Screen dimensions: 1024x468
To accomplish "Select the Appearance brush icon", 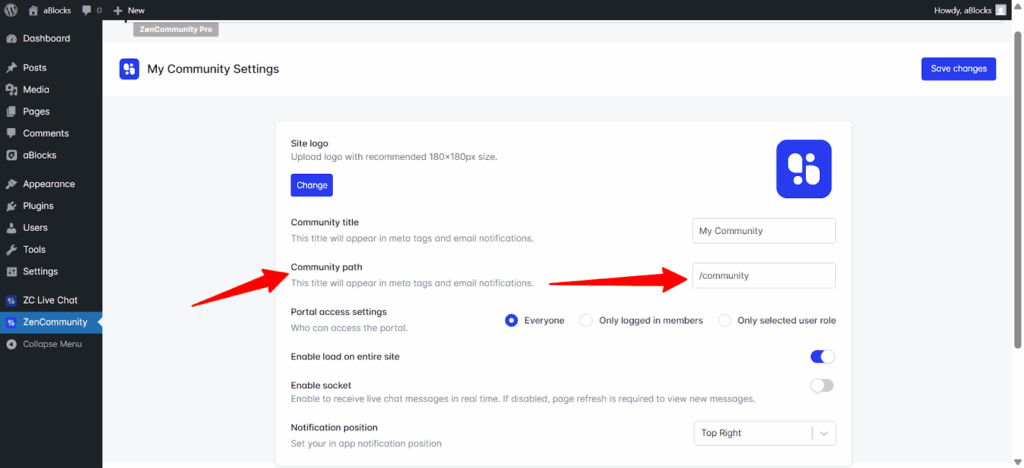I will click(x=11, y=184).
